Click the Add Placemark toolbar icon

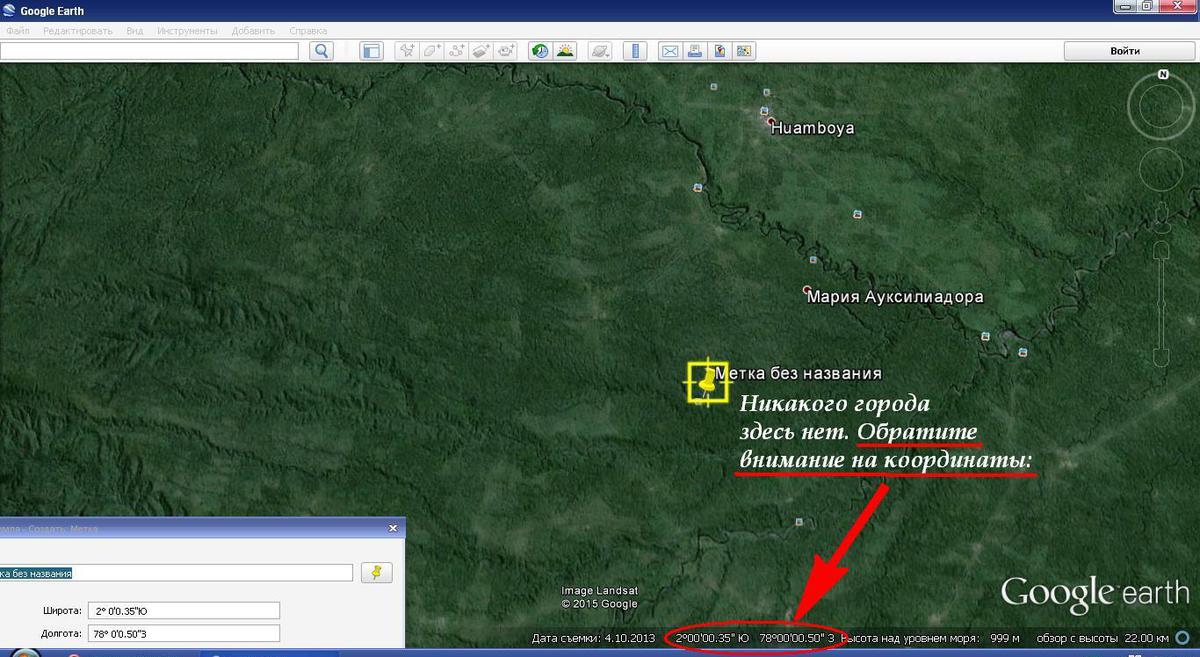pos(407,51)
